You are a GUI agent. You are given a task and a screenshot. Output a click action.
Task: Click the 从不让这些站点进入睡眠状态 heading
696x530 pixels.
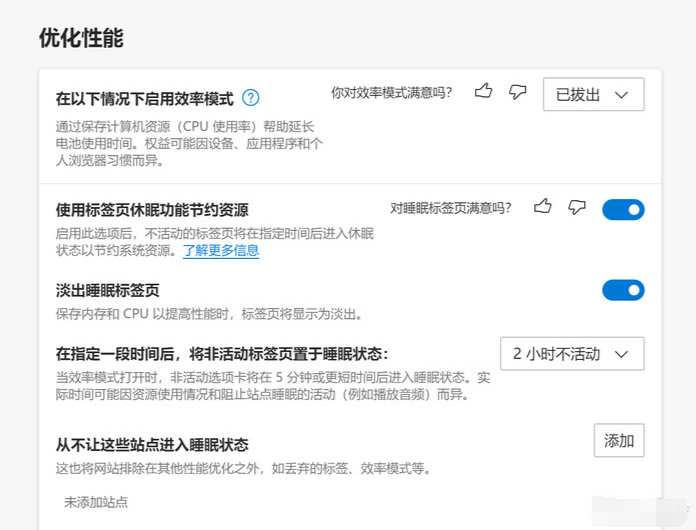coord(152,444)
